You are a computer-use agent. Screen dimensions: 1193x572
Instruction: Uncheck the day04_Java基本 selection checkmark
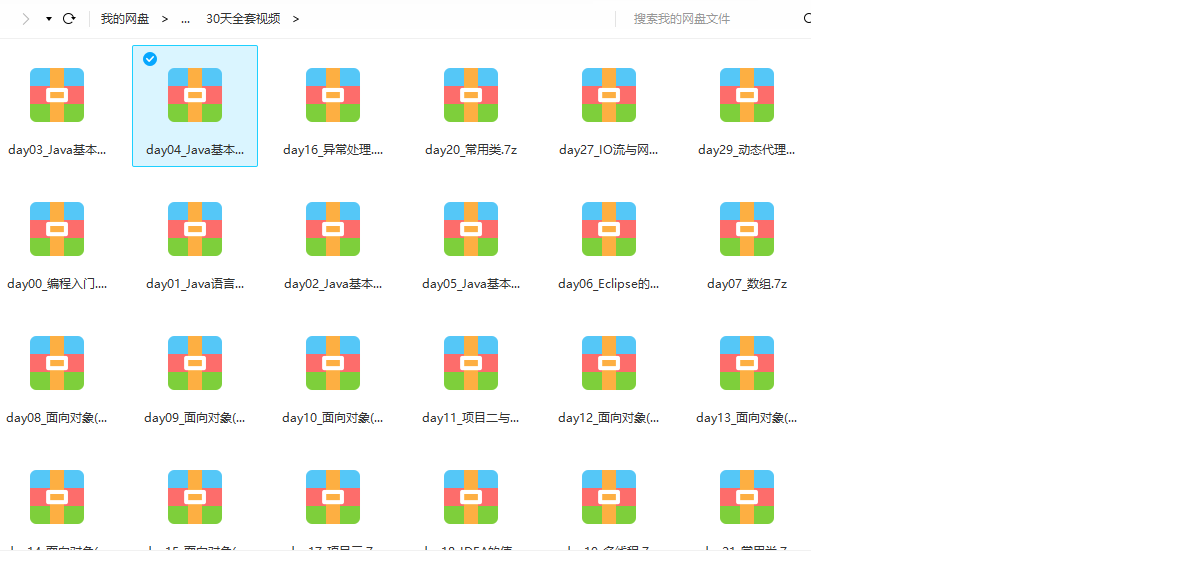150,59
